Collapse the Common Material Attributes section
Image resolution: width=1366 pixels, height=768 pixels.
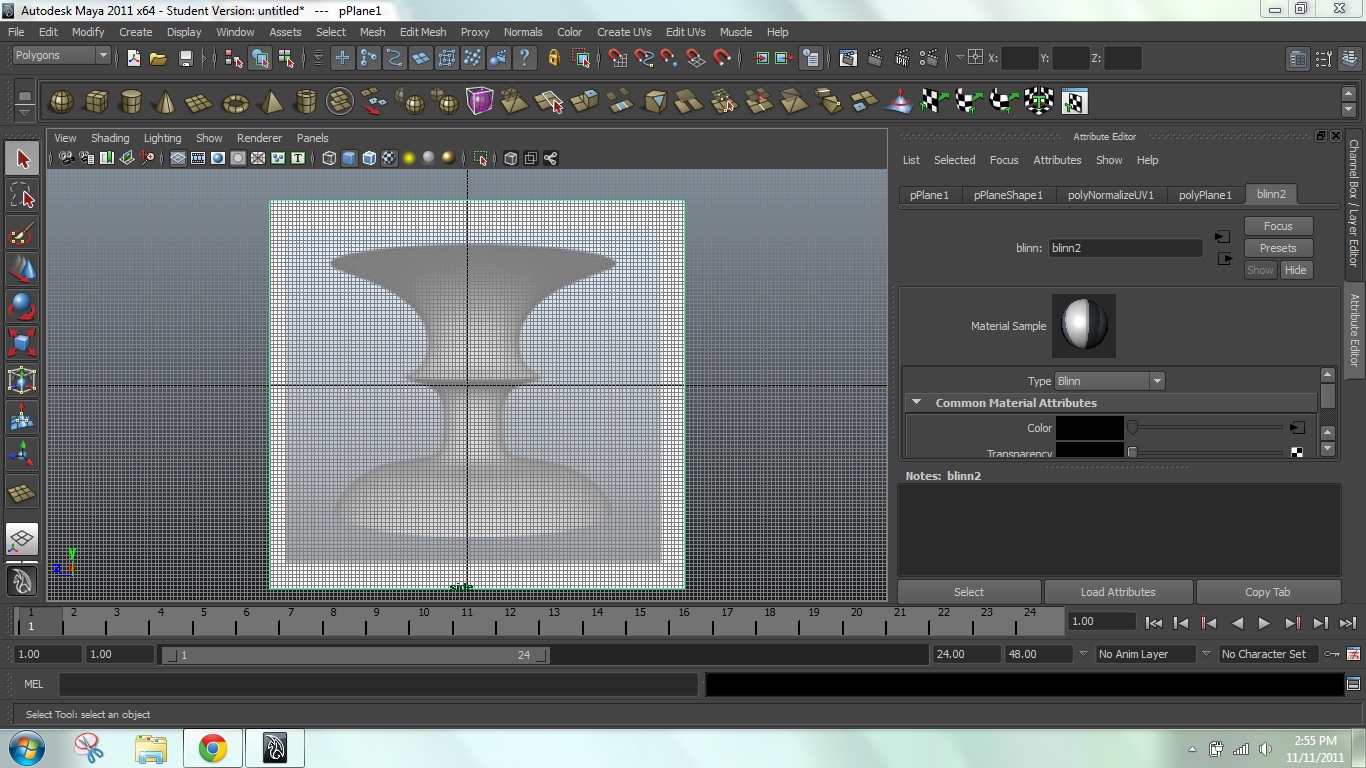click(916, 403)
